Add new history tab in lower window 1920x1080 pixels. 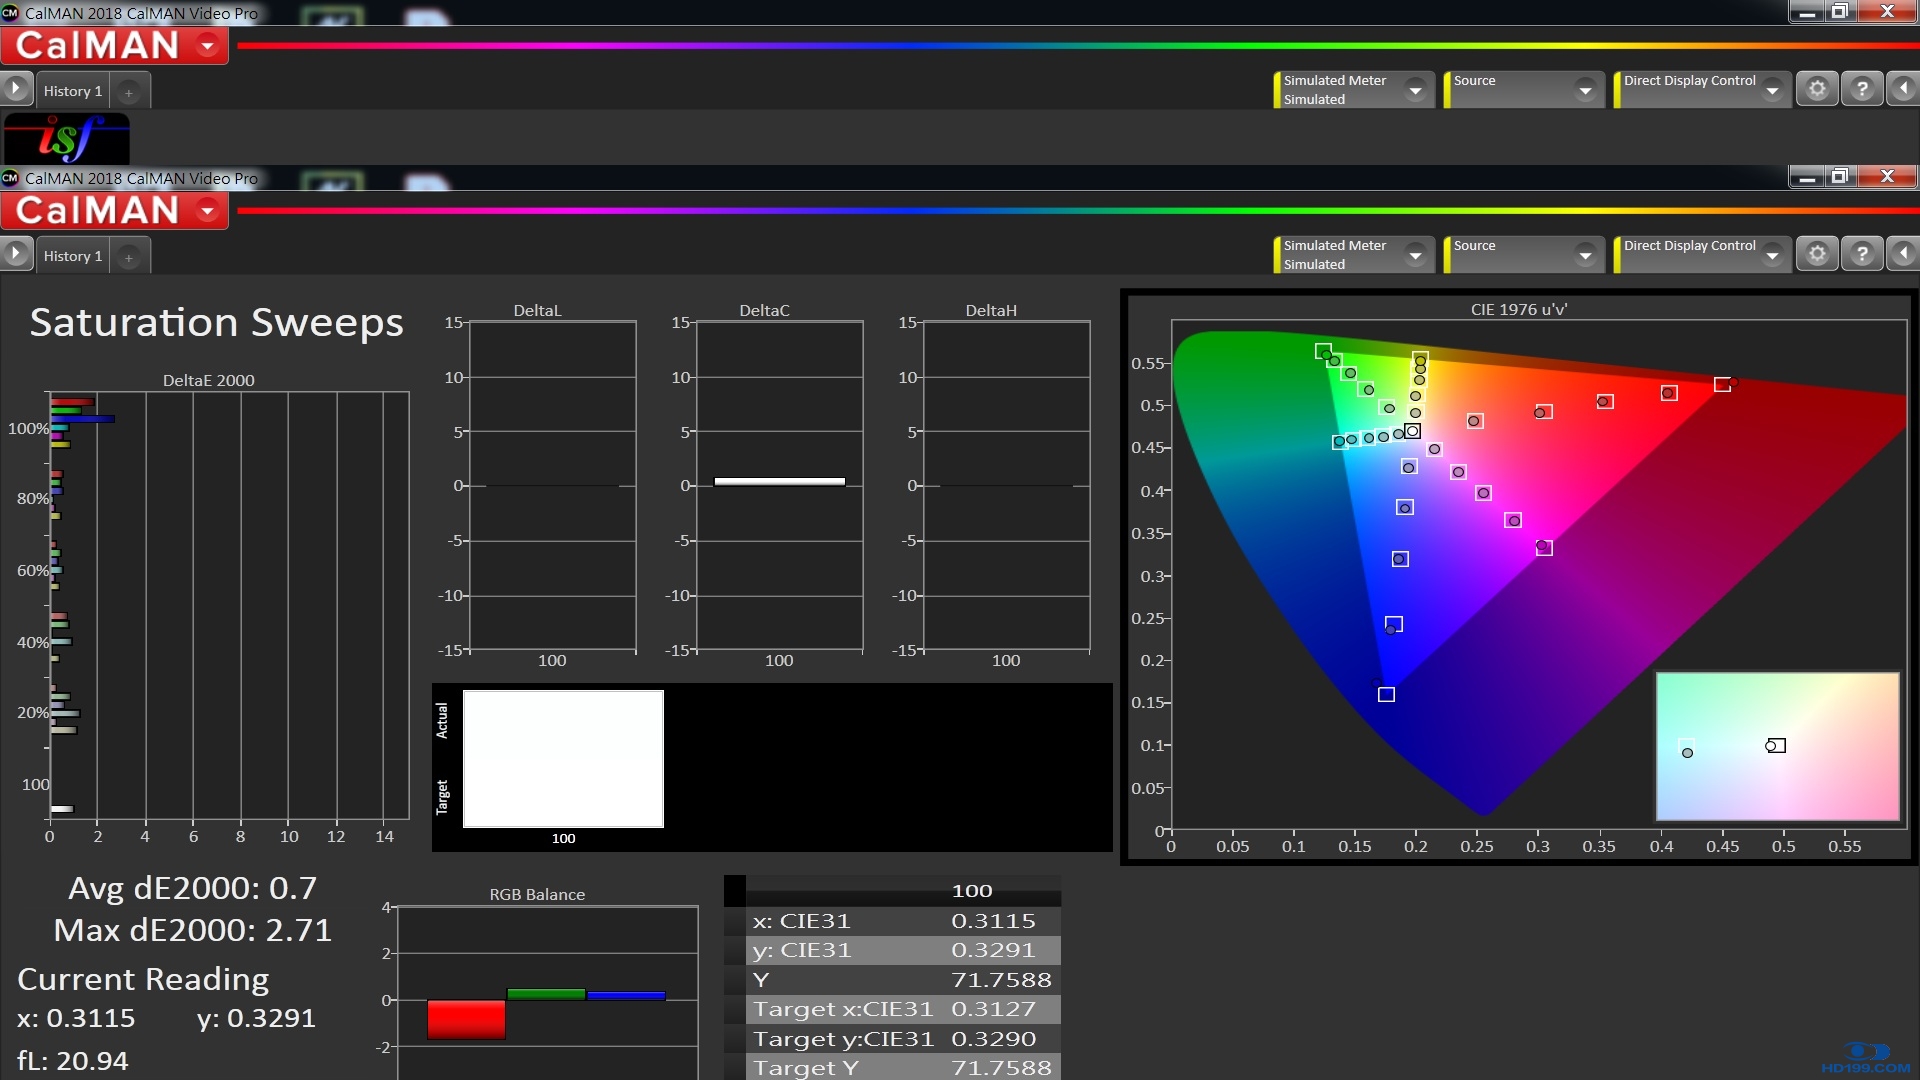tap(128, 257)
